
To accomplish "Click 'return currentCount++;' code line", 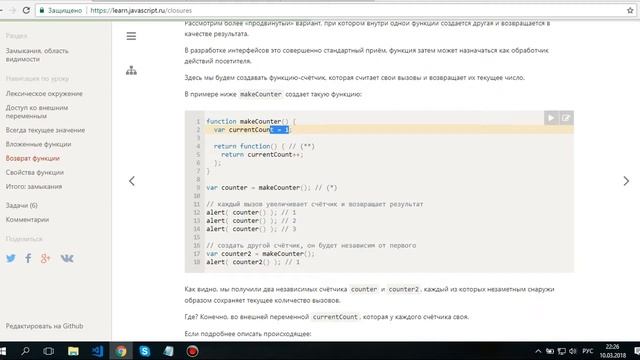I will (262, 155).
